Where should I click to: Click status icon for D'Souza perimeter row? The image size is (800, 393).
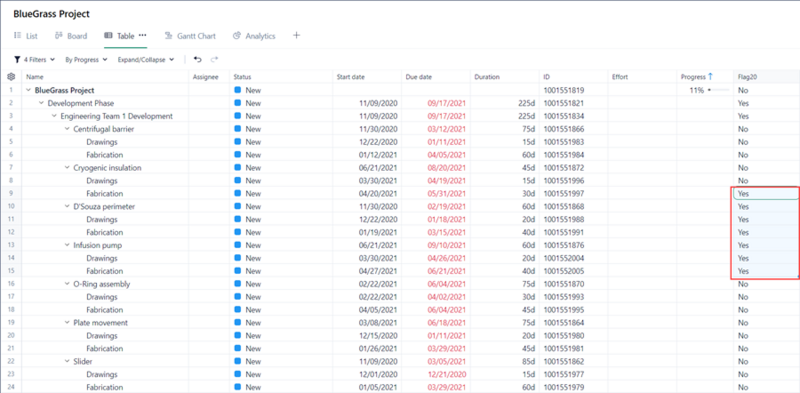pos(237,206)
